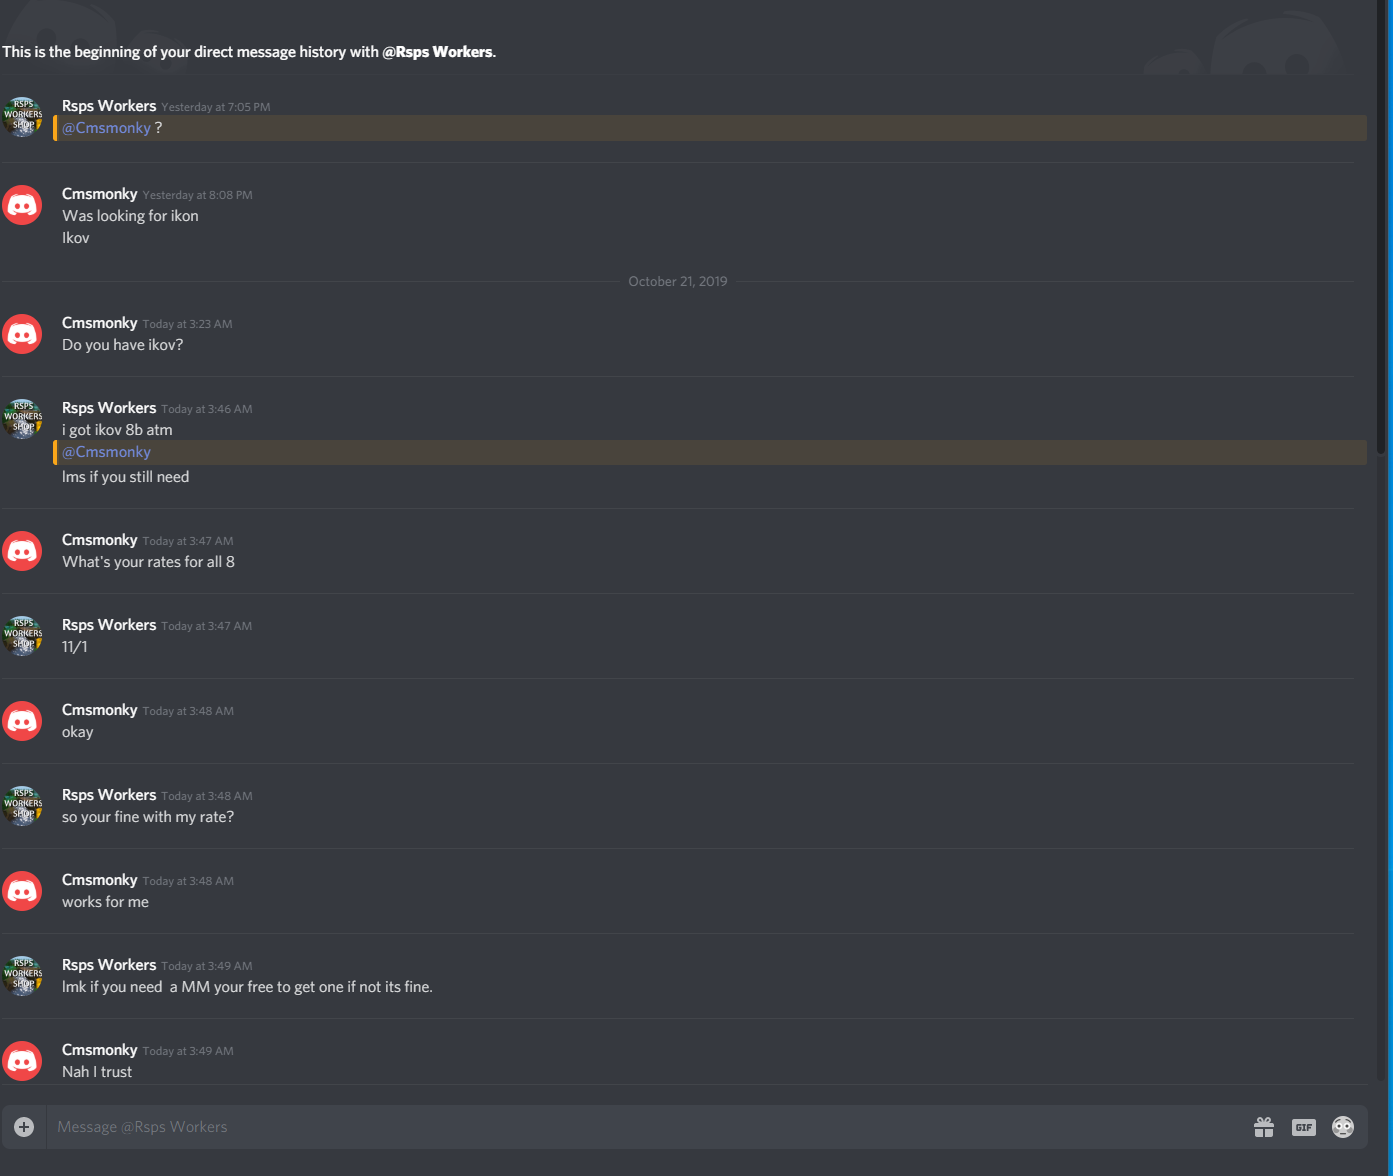This screenshot has height=1176, width=1393.
Task: Click the @Cmsmonky mention below "i got ikov 8b atm"
Action: click(106, 452)
